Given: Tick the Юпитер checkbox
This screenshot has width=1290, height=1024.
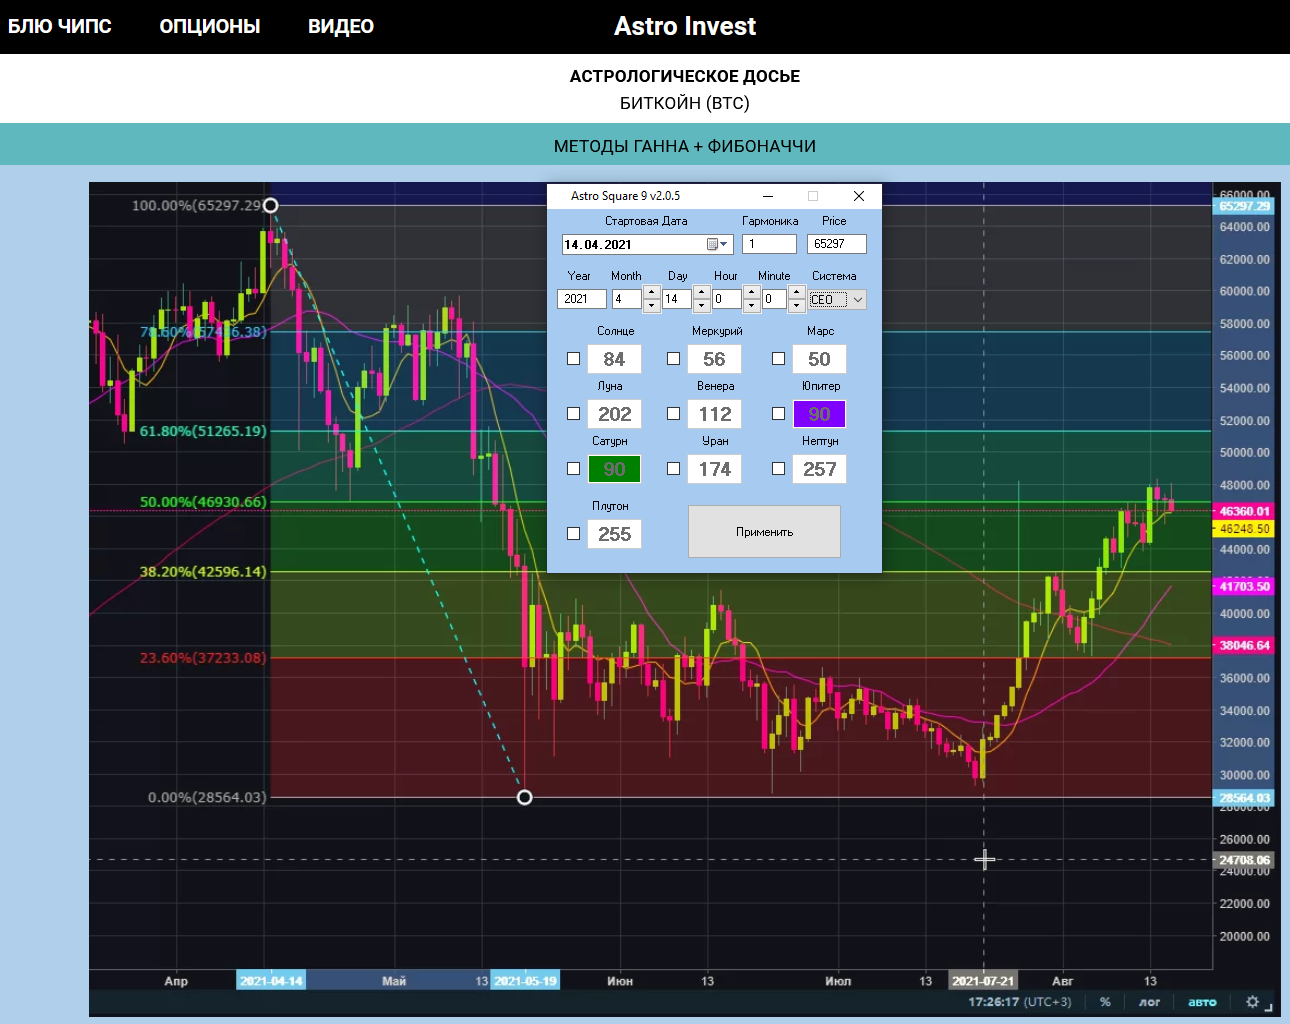Looking at the screenshot, I should [x=778, y=414].
